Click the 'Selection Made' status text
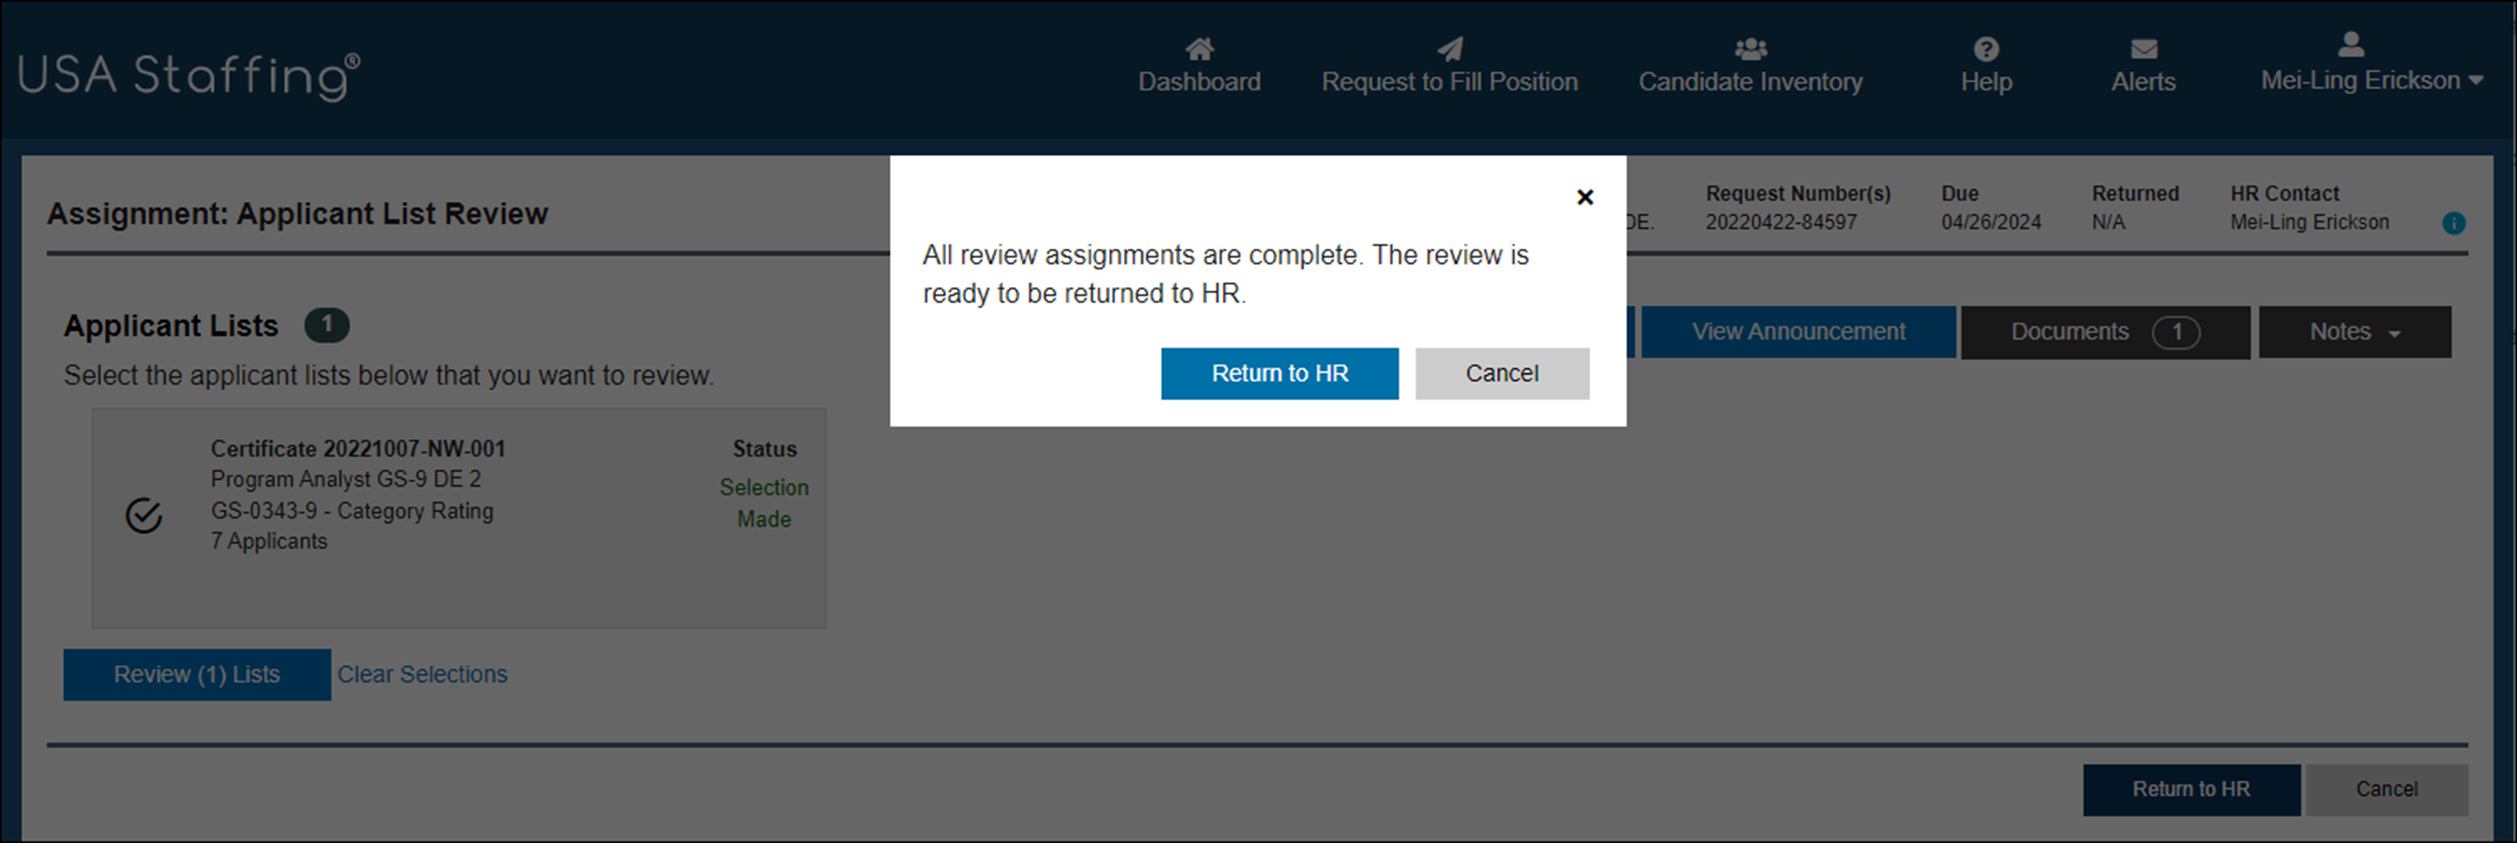Image resolution: width=2517 pixels, height=843 pixels. [764, 503]
